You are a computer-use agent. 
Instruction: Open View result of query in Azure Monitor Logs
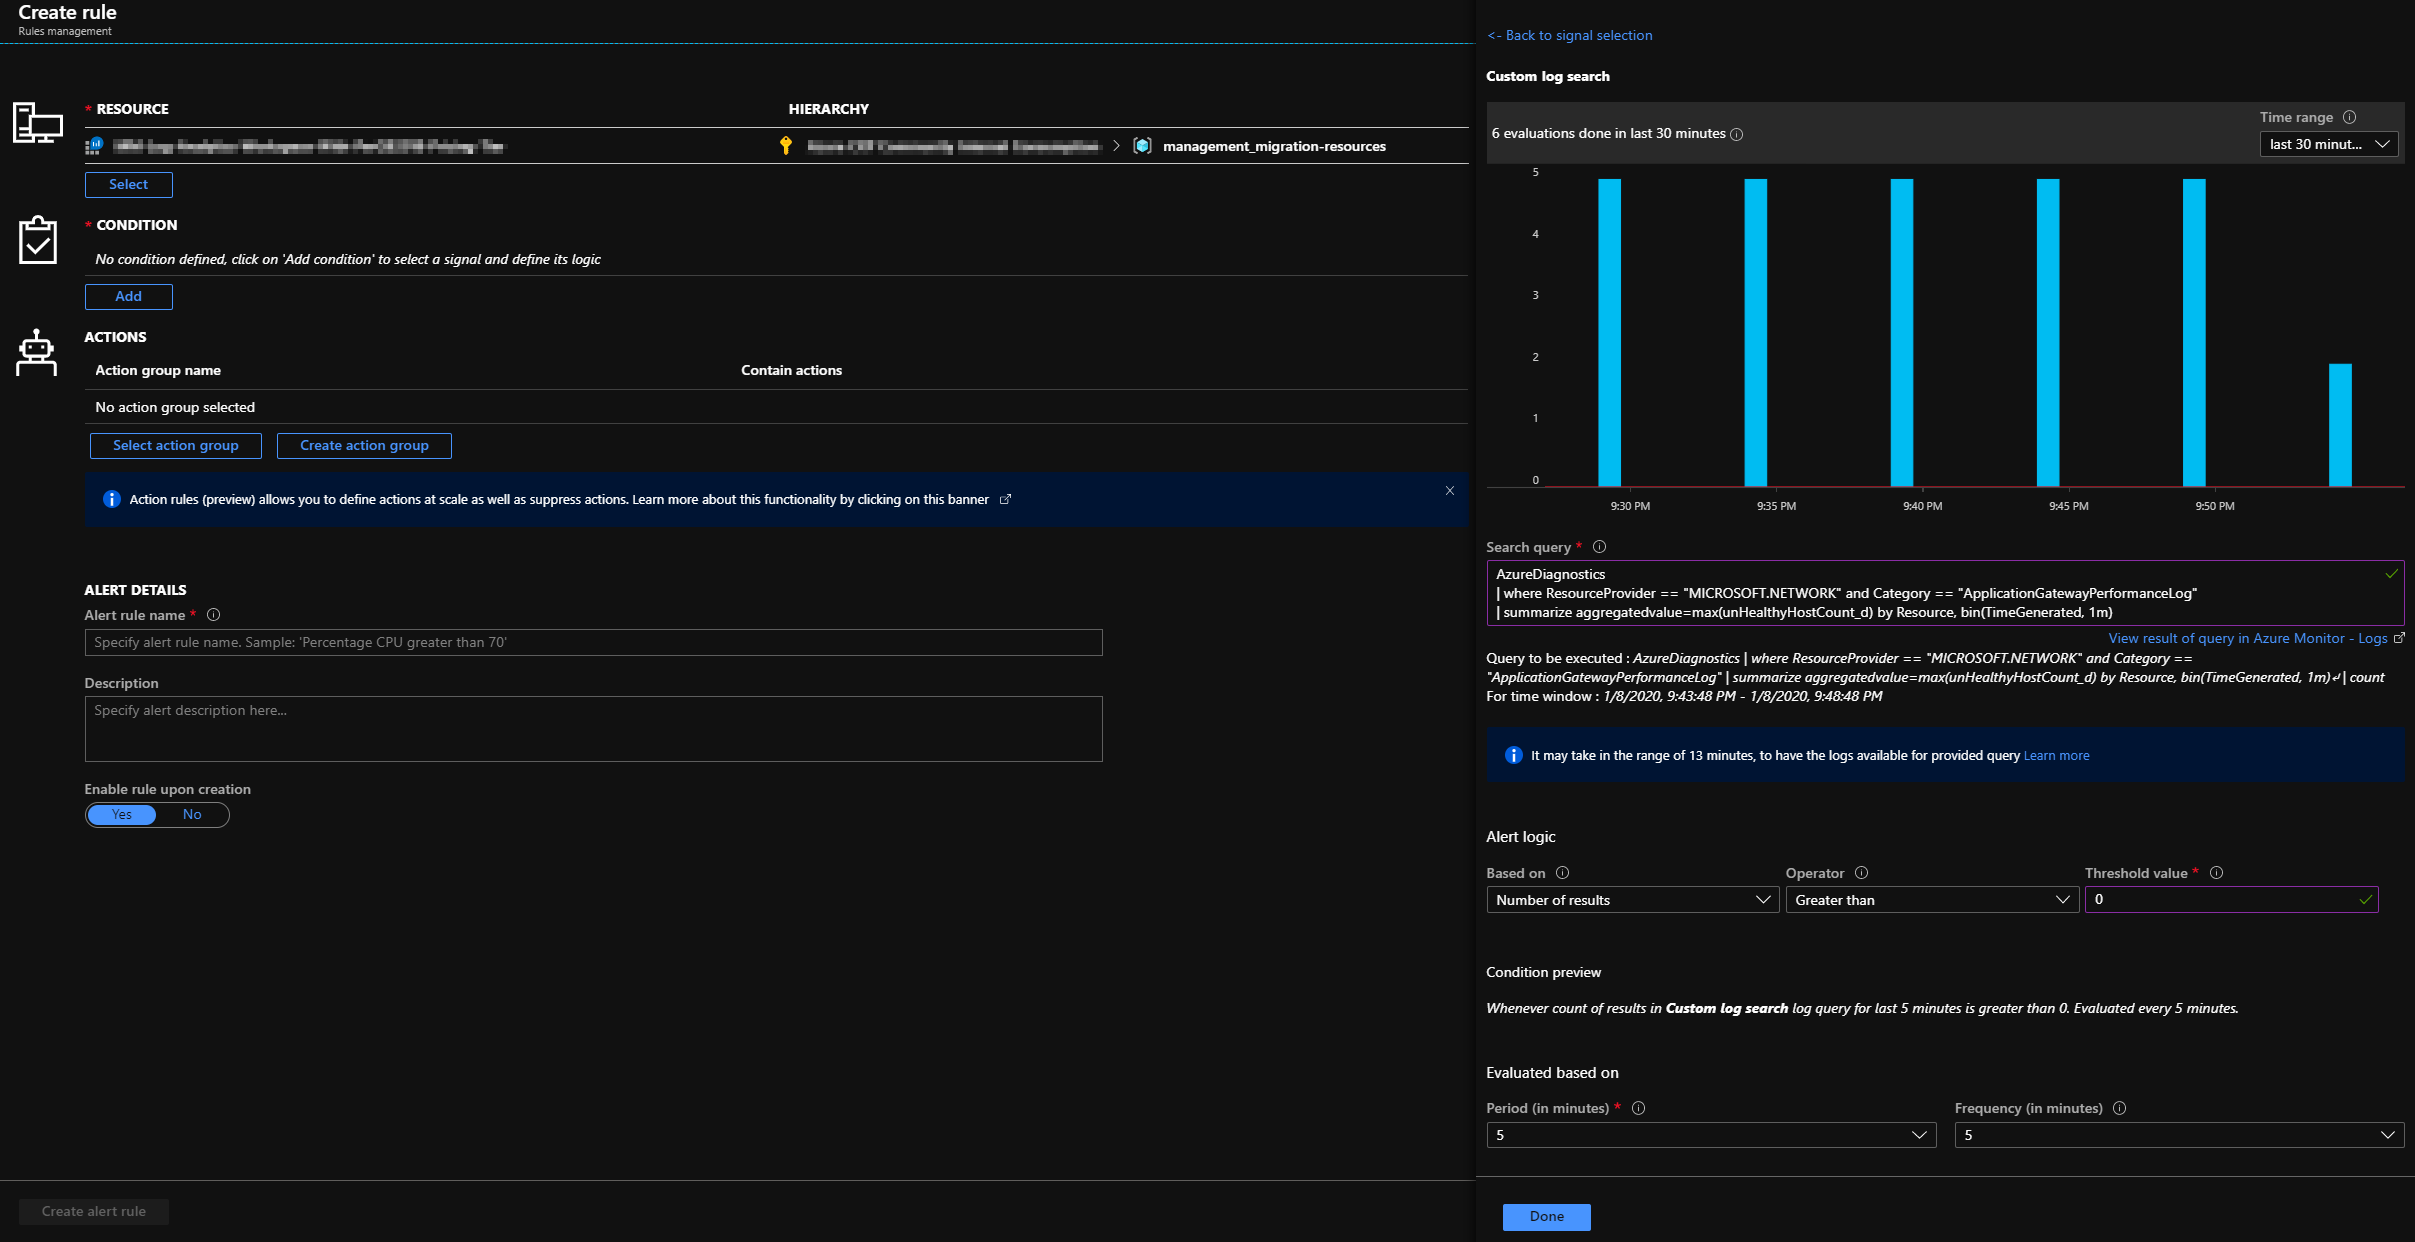2248,638
